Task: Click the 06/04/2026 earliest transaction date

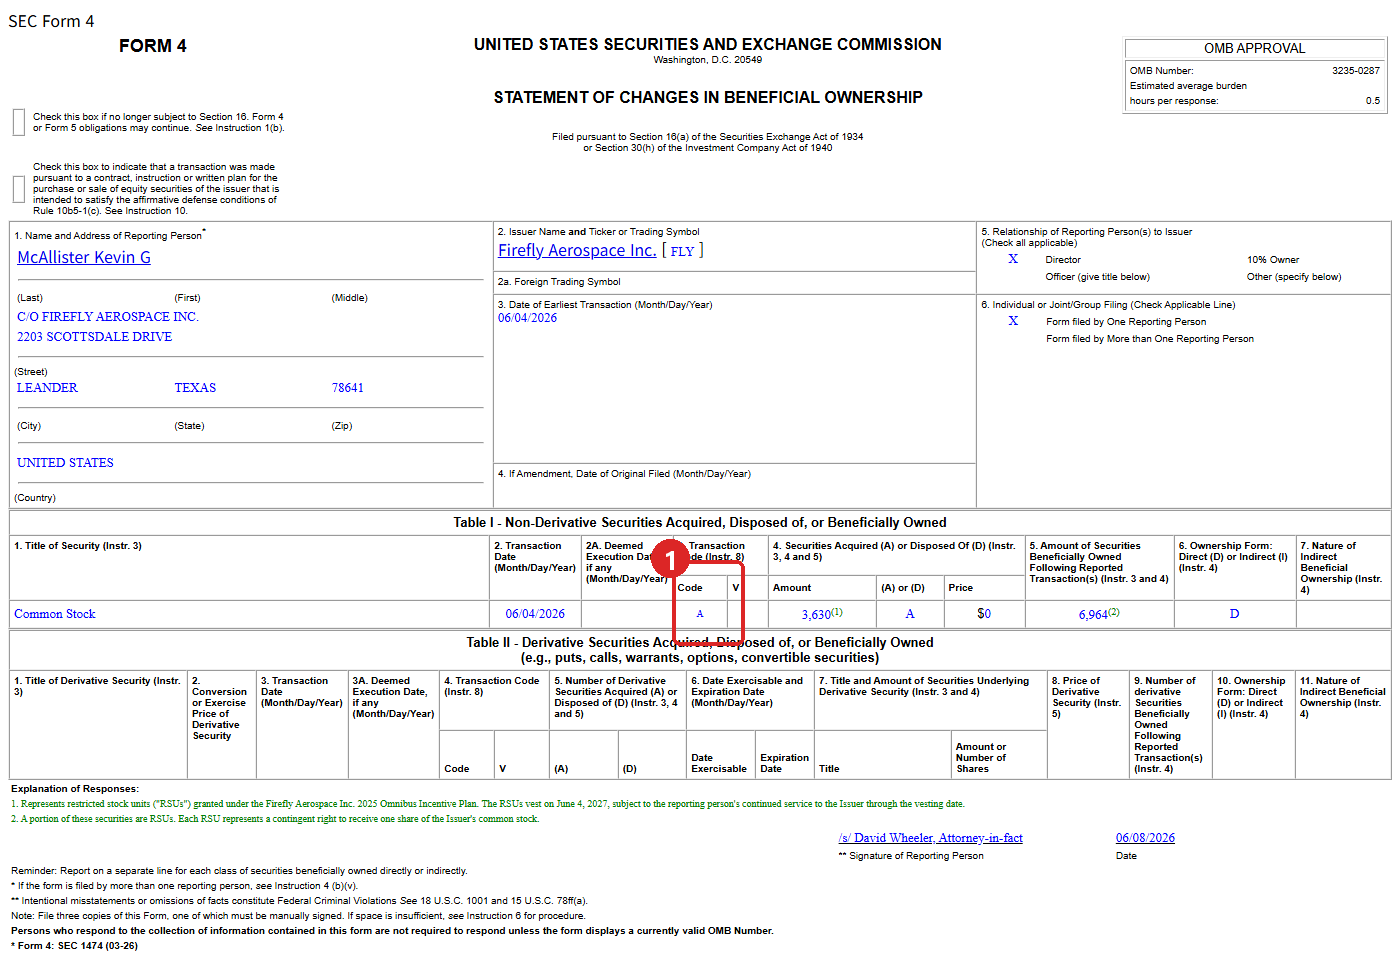Action: coord(527,318)
